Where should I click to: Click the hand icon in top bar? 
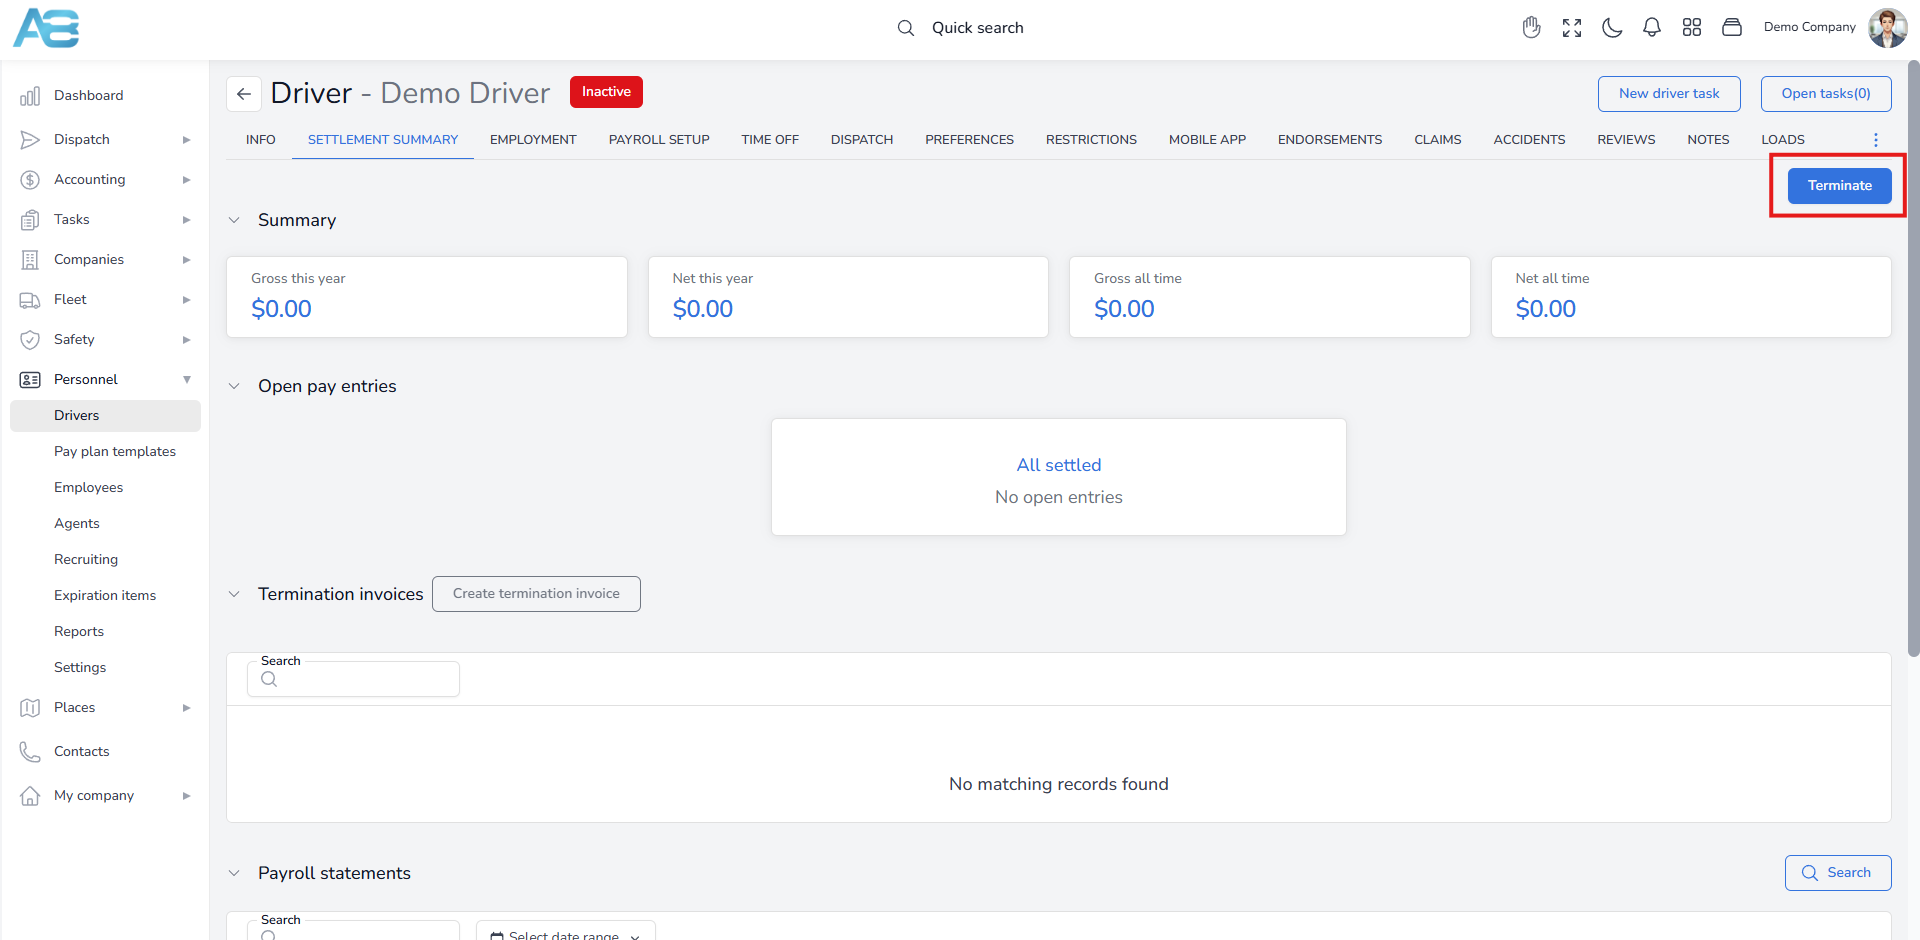[1531, 28]
